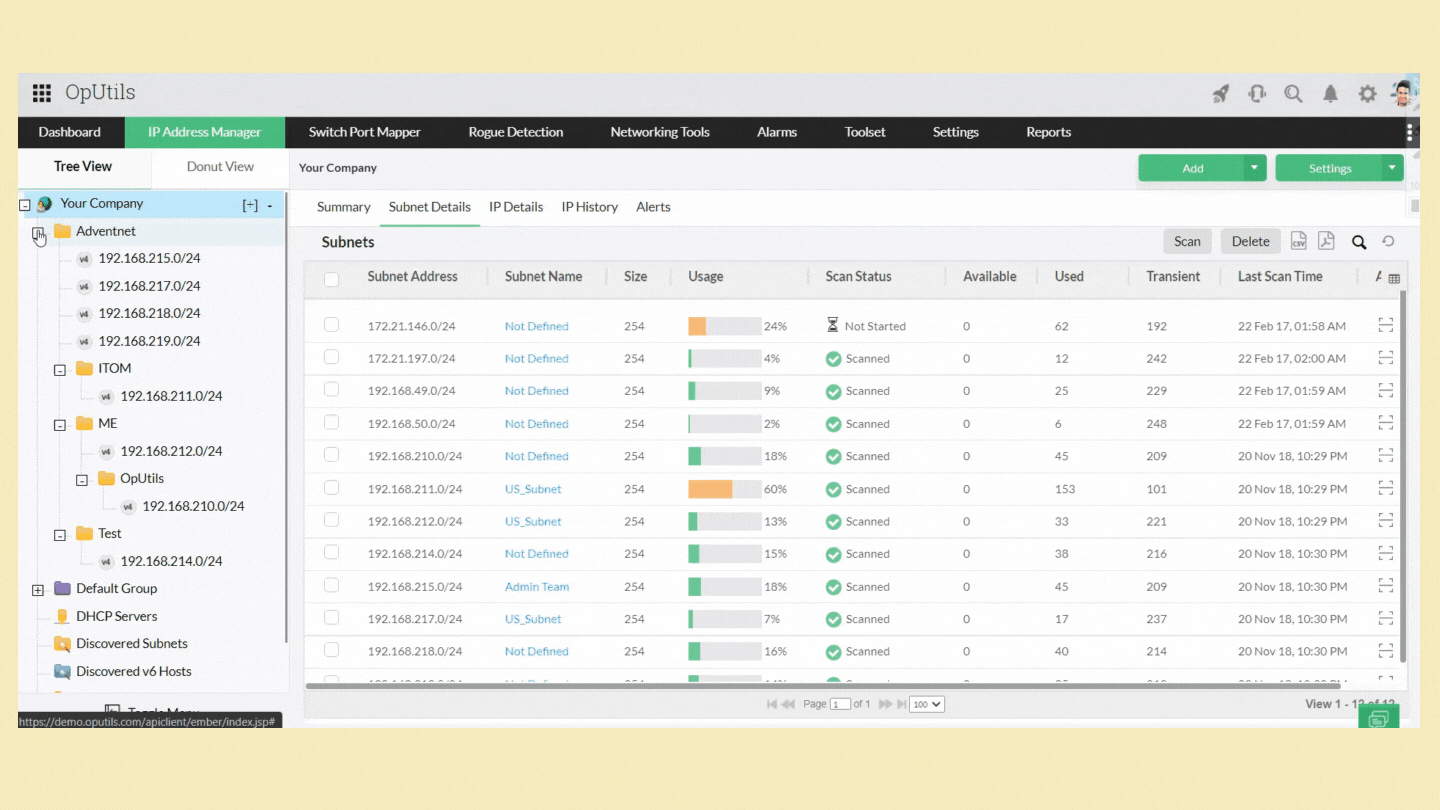Viewport: 1440px width, 810px height.
Task: Click the rocket quick-start icon
Action: point(1221,93)
